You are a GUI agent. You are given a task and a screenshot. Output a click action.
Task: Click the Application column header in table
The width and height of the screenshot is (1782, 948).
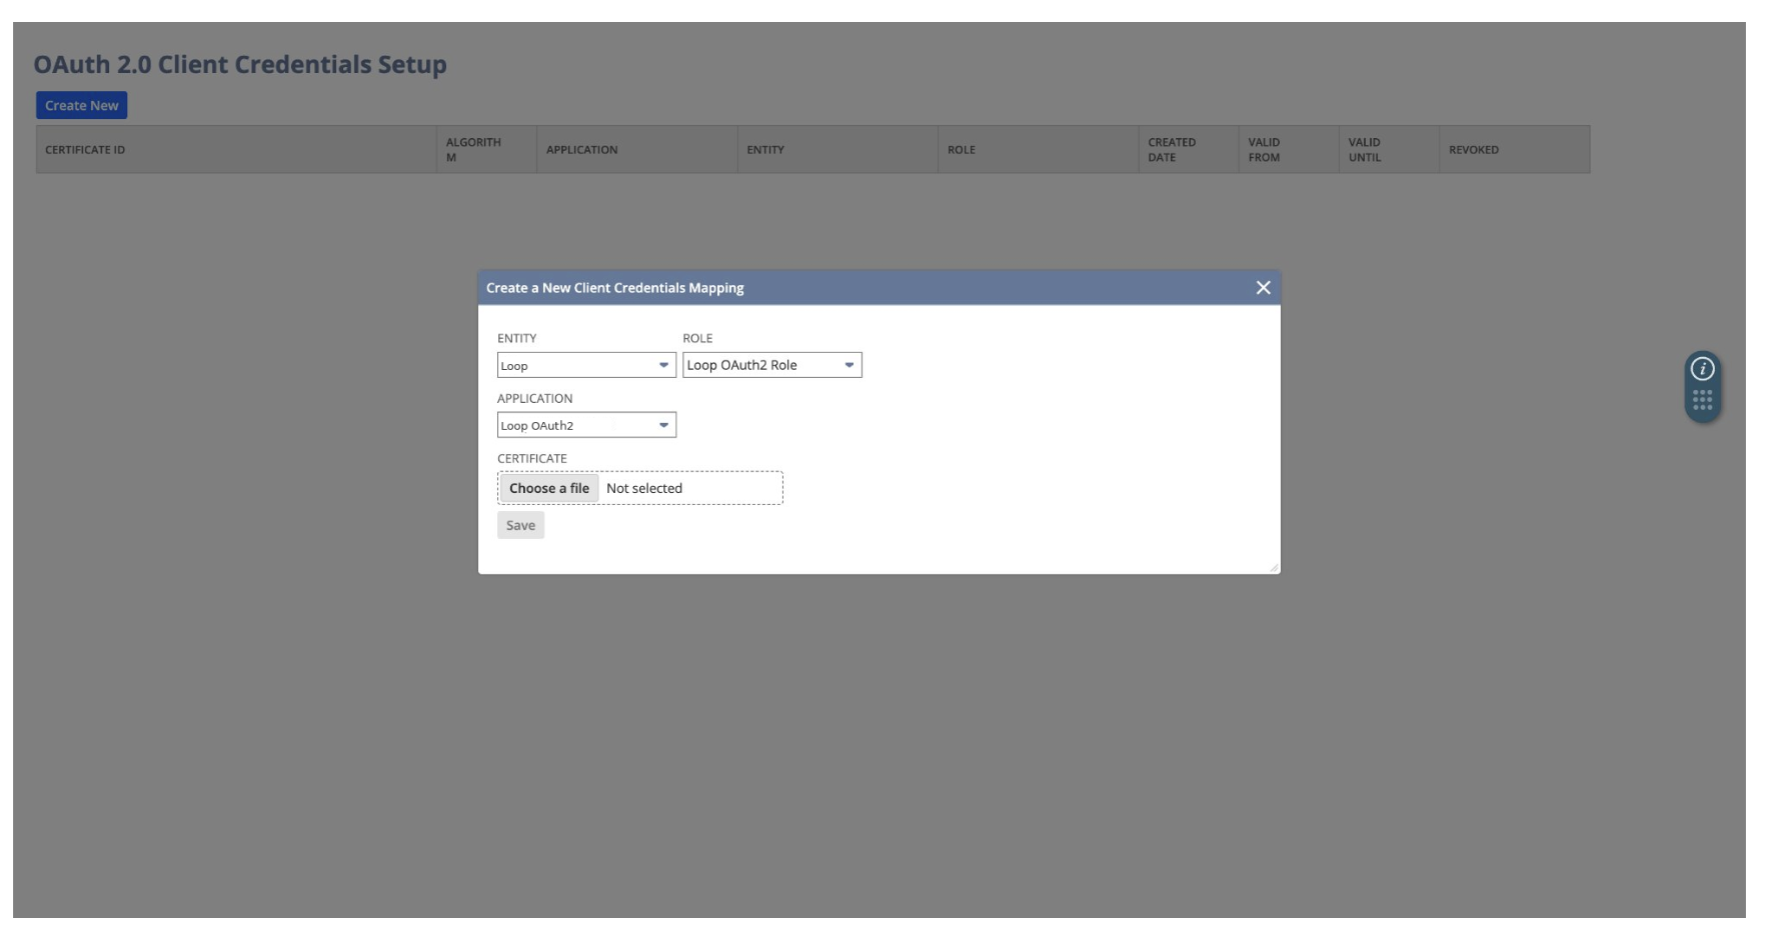pyautogui.click(x=582, y=150)
